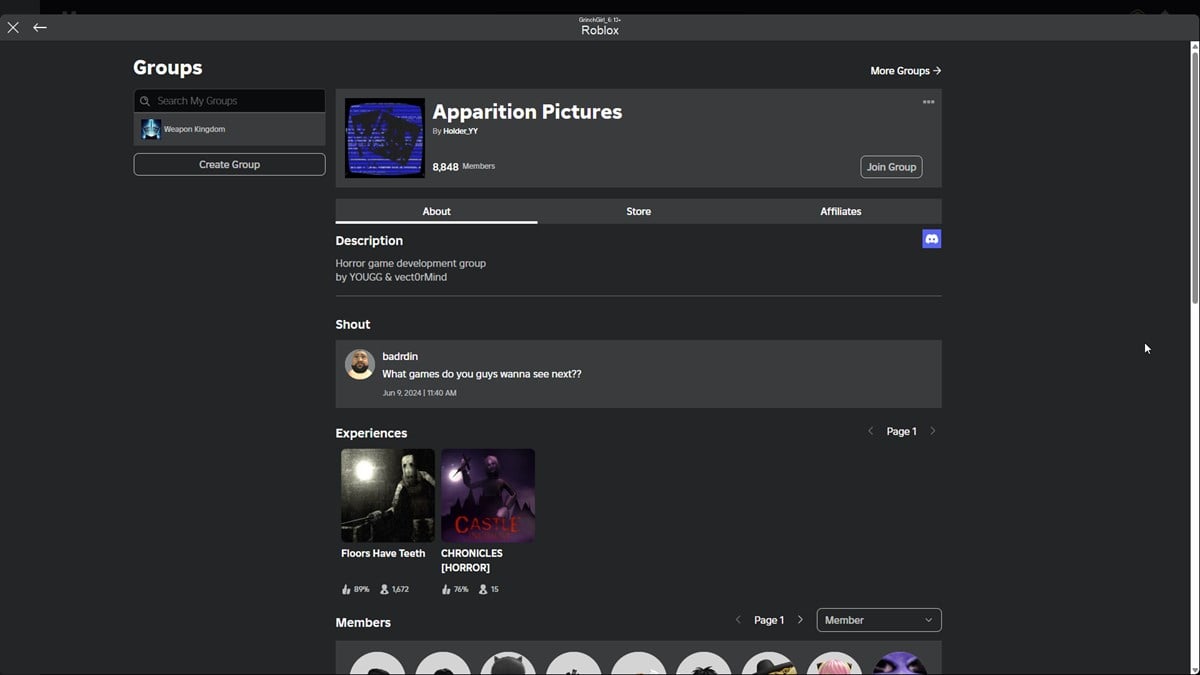Viewport: 1200px width, 675px height.
Task: Click the Apparition Pictures group logo
Action: 385,138
